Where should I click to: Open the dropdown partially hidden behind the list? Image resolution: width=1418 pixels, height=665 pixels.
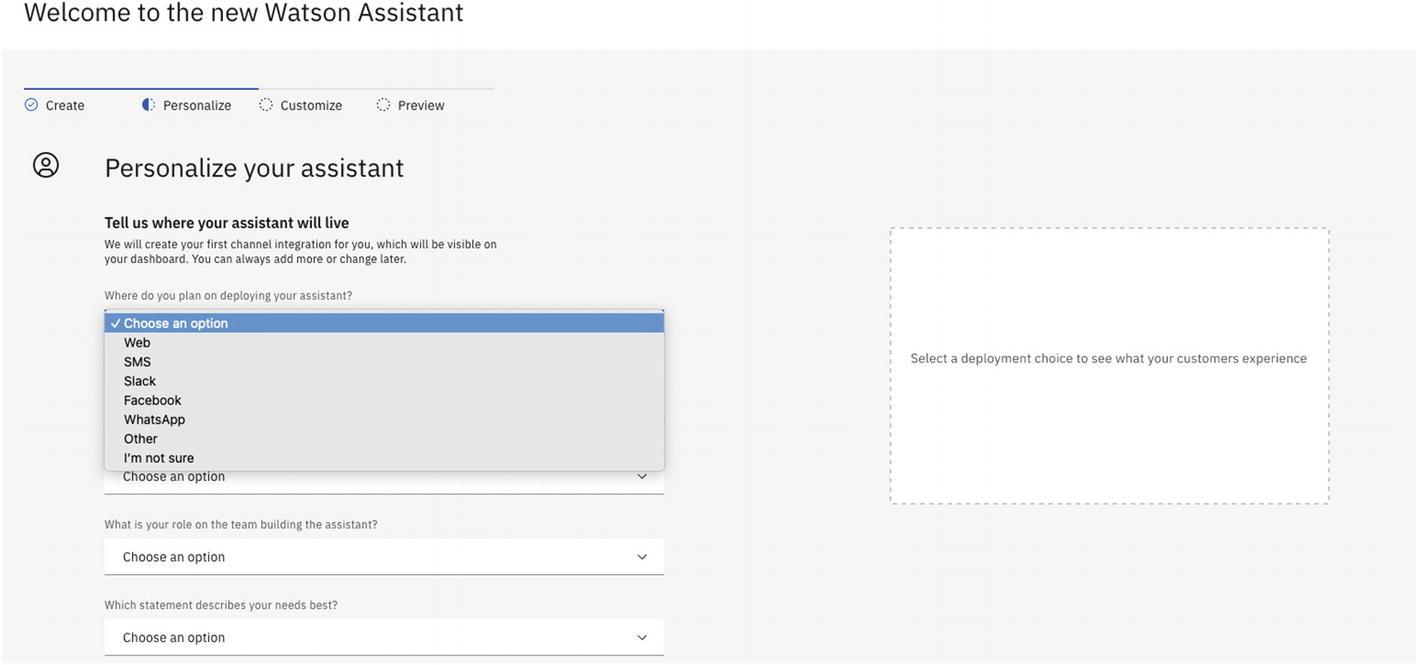383,478
